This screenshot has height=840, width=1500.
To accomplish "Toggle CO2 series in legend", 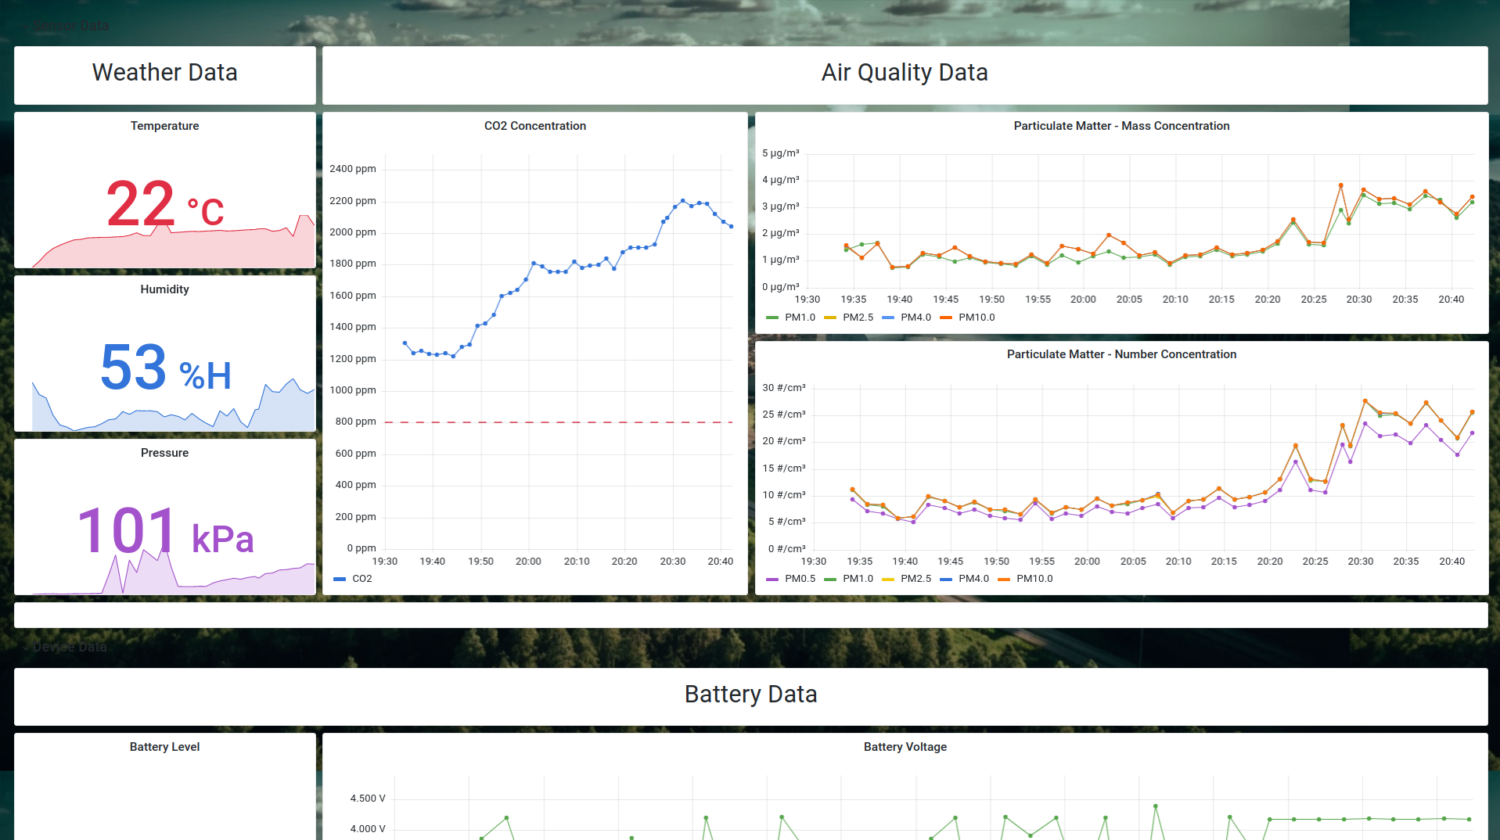I will [x=361, y=579].
